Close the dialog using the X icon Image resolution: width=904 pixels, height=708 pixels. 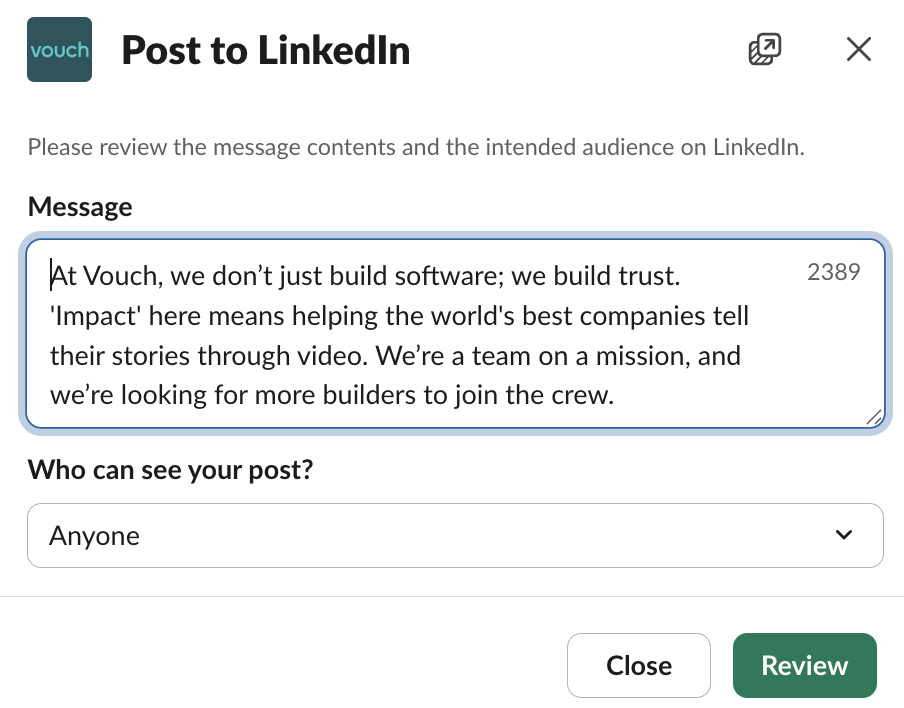click(858, 49)
